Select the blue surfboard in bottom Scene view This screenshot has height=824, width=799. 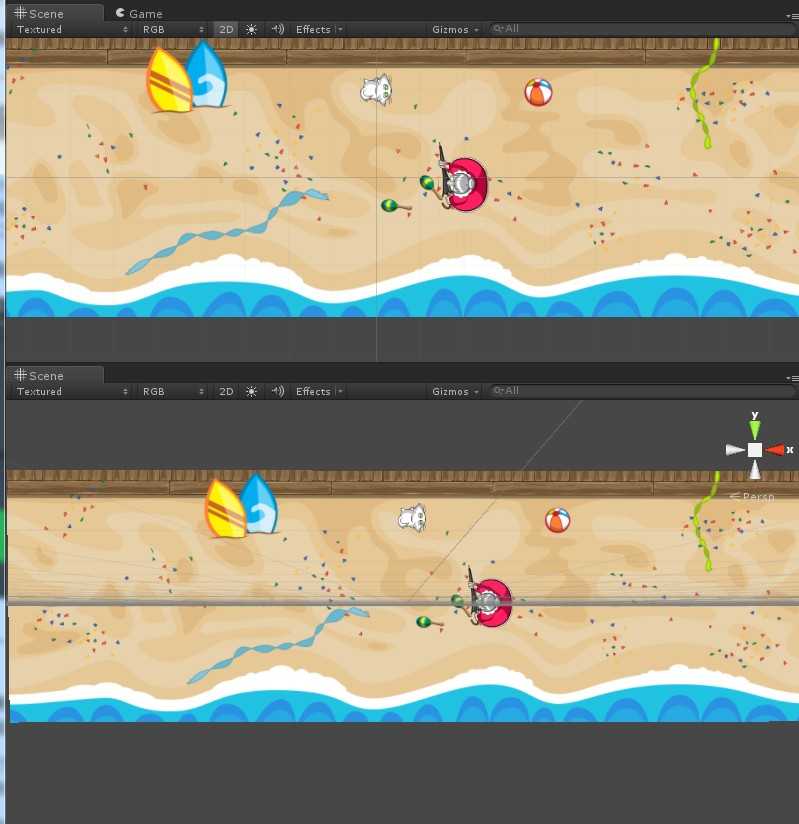260,503
